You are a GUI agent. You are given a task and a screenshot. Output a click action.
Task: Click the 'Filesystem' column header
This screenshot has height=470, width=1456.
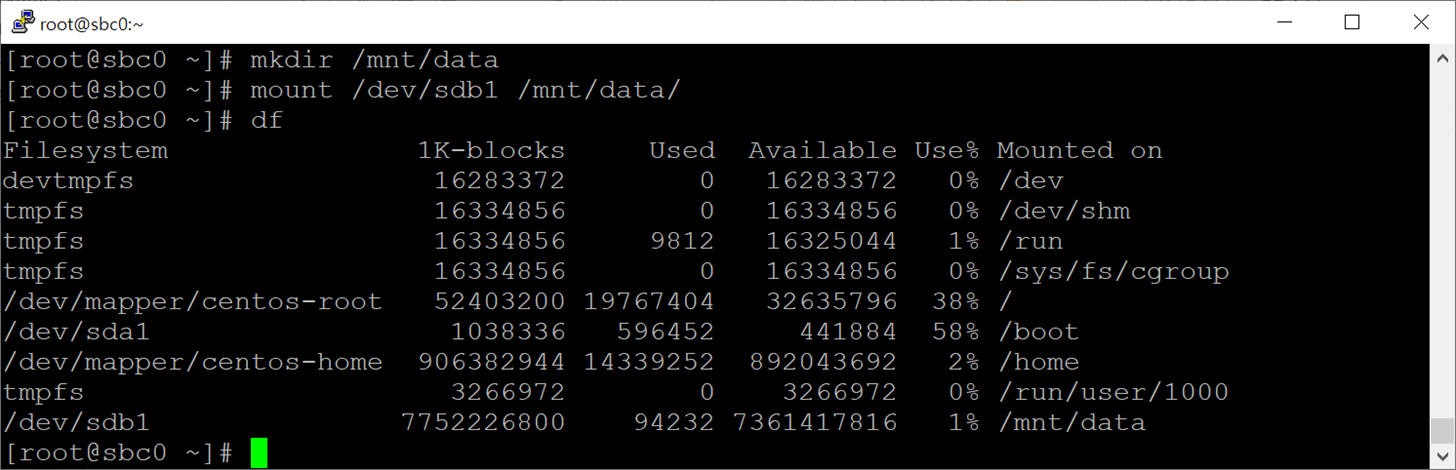85,150
